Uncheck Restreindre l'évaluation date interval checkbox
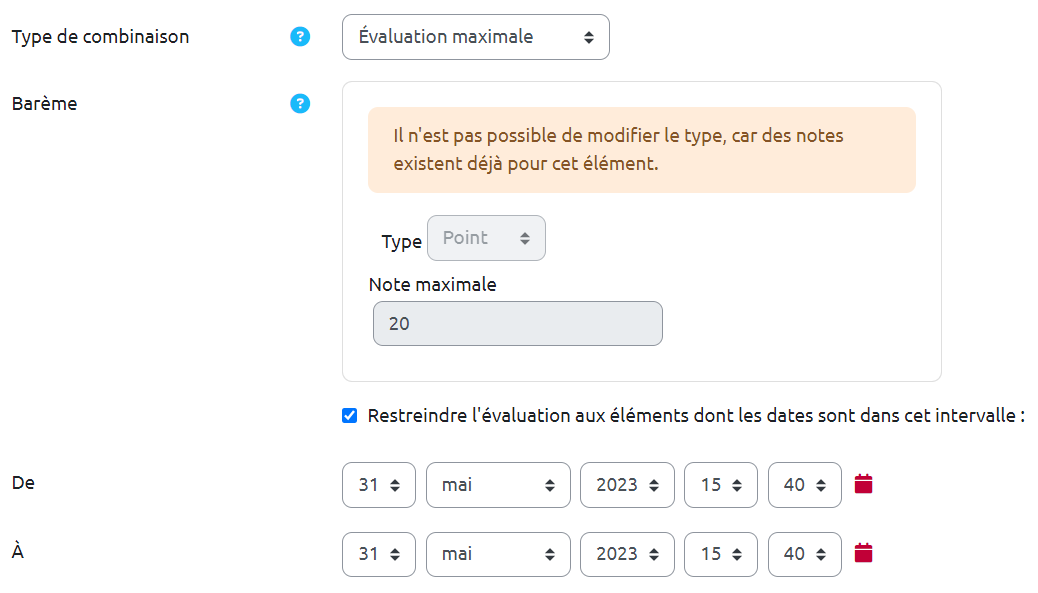Screen dimensions: 1038x593 coord(350,416)
